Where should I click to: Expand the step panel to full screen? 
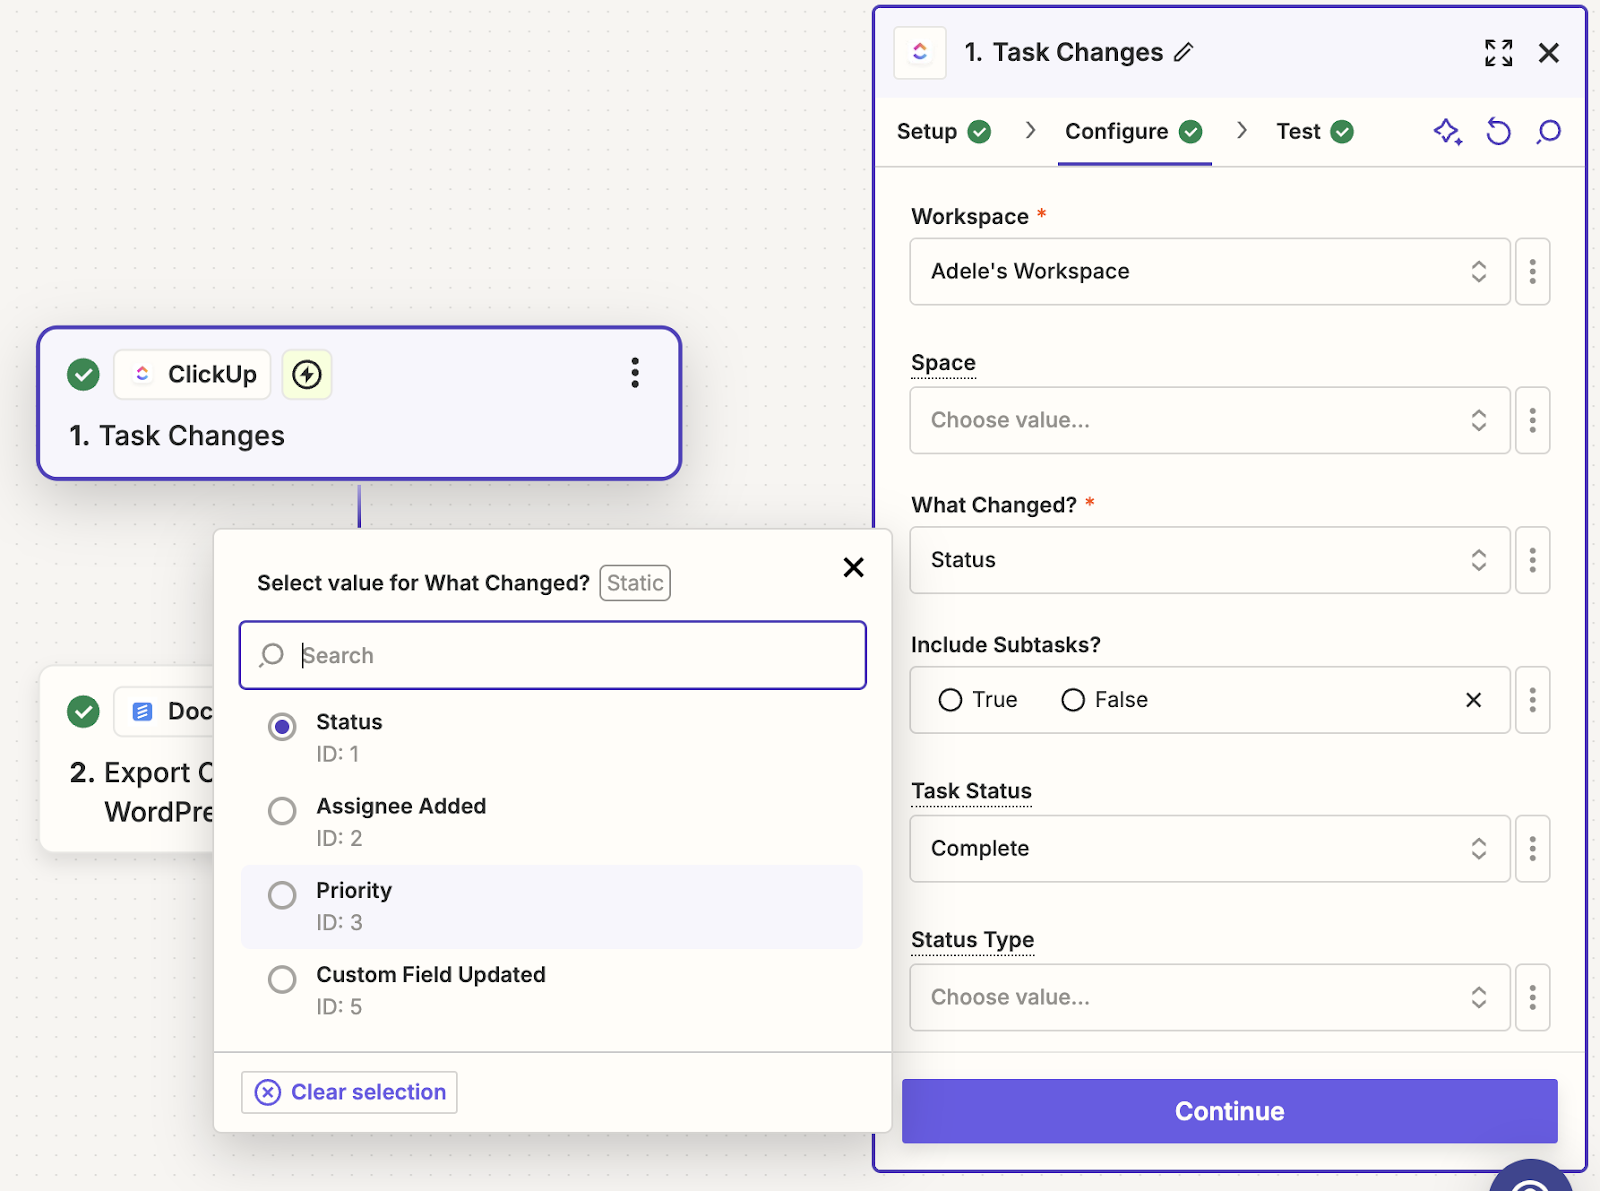point(1498,53)
